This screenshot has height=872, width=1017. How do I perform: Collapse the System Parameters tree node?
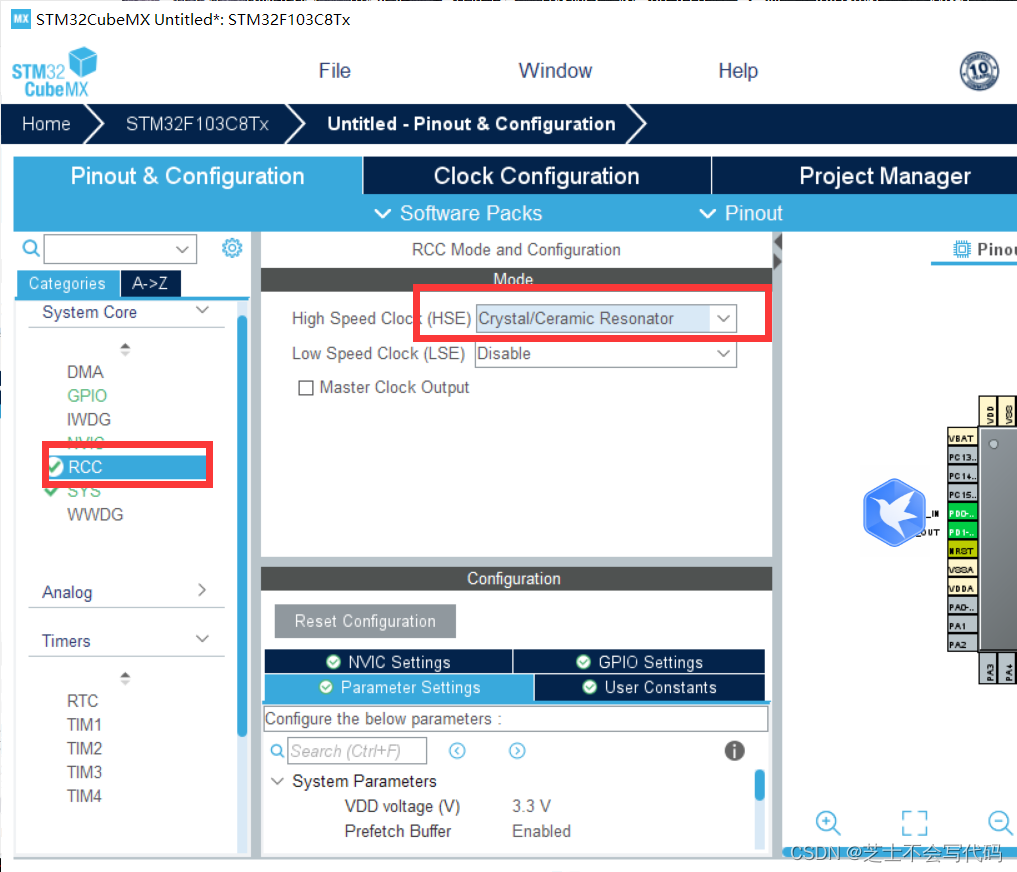point(277,781)
